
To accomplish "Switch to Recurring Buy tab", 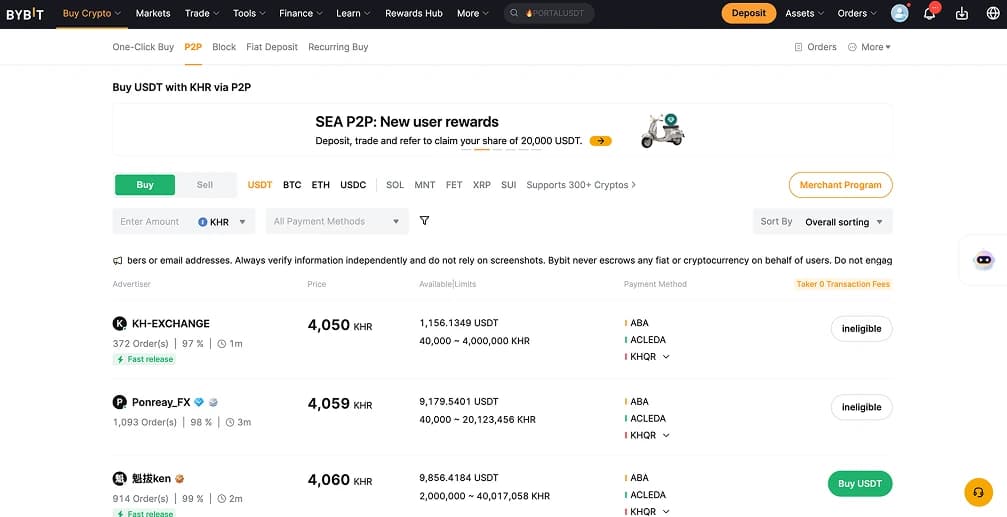I will [338, 47].
